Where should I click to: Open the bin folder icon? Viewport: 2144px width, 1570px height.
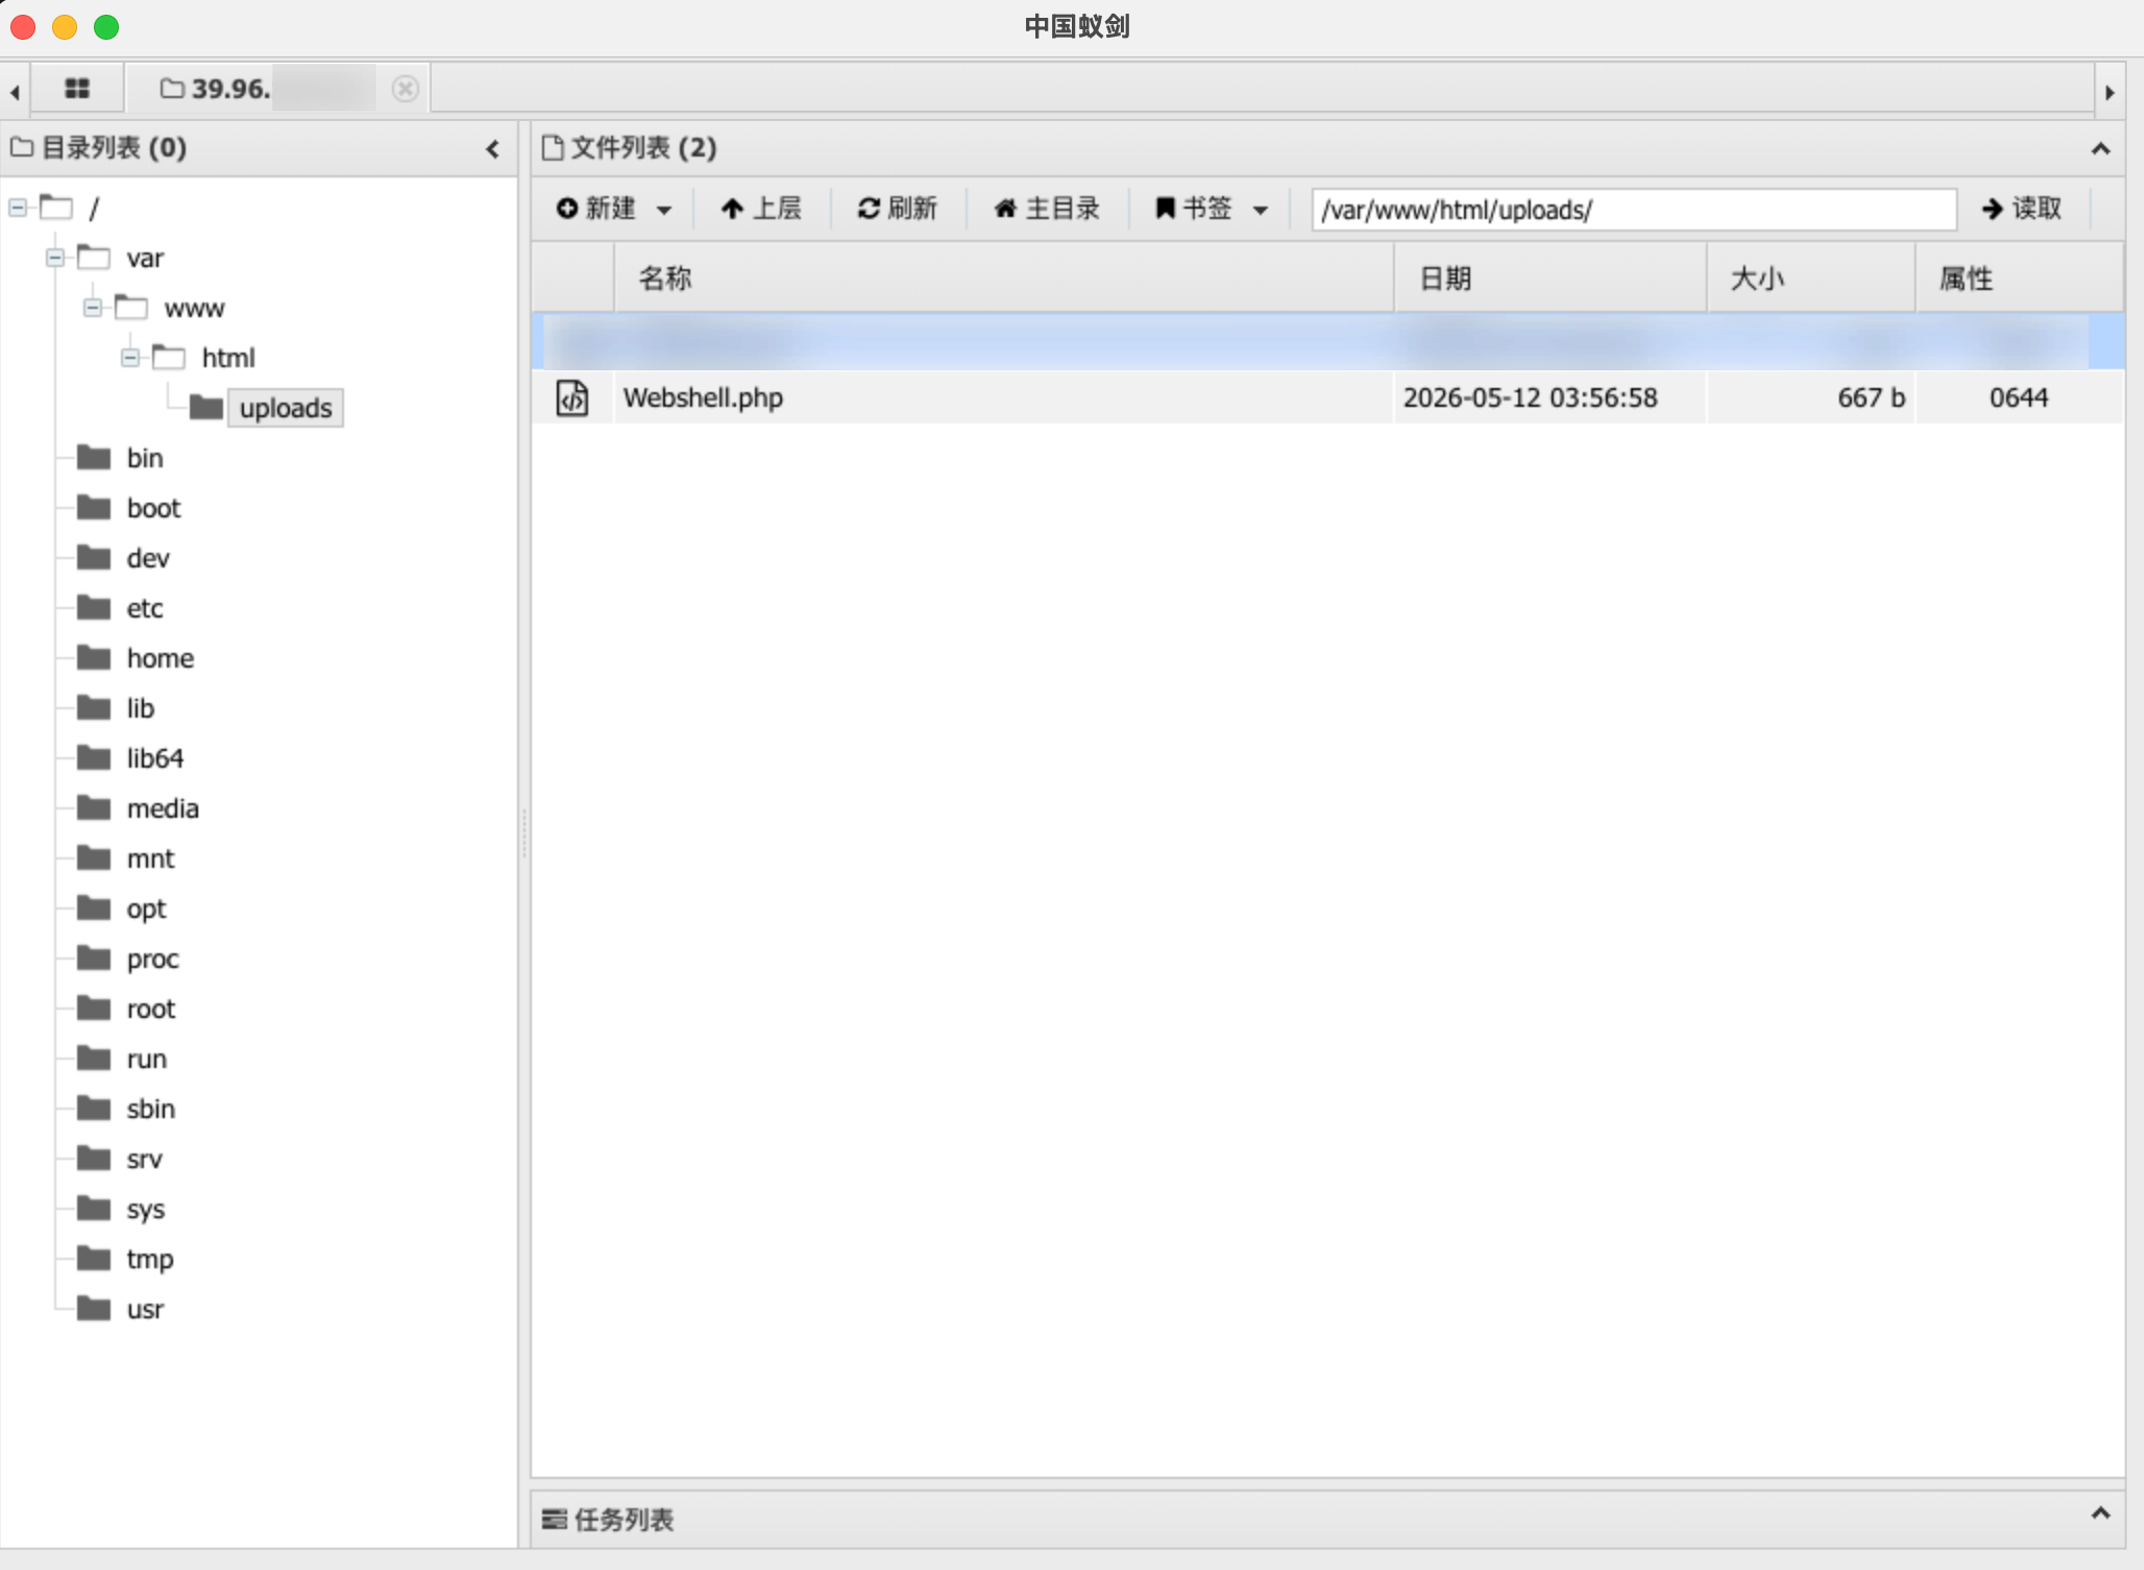[94, 458]
